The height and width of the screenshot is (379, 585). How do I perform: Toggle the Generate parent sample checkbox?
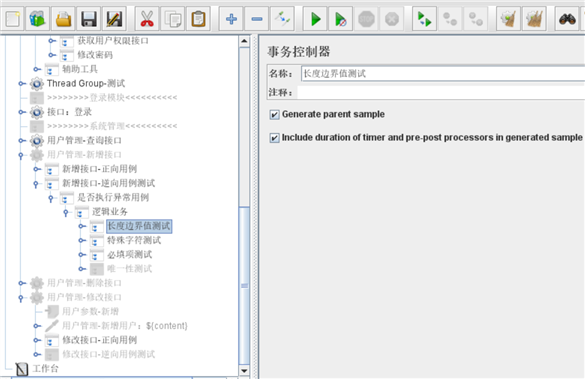click(x=274, y=115)
